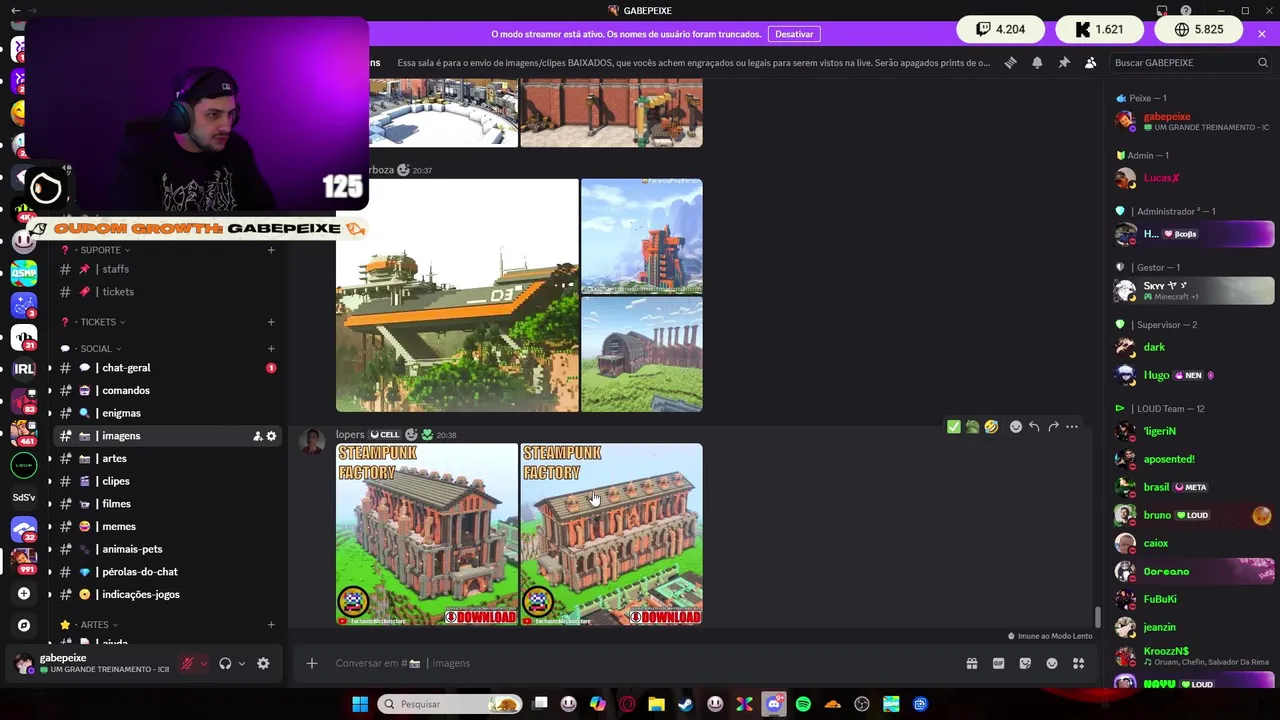View member dark in Supervisor list
Viewport: 1280px width, 720px height.
(1194, 347)
